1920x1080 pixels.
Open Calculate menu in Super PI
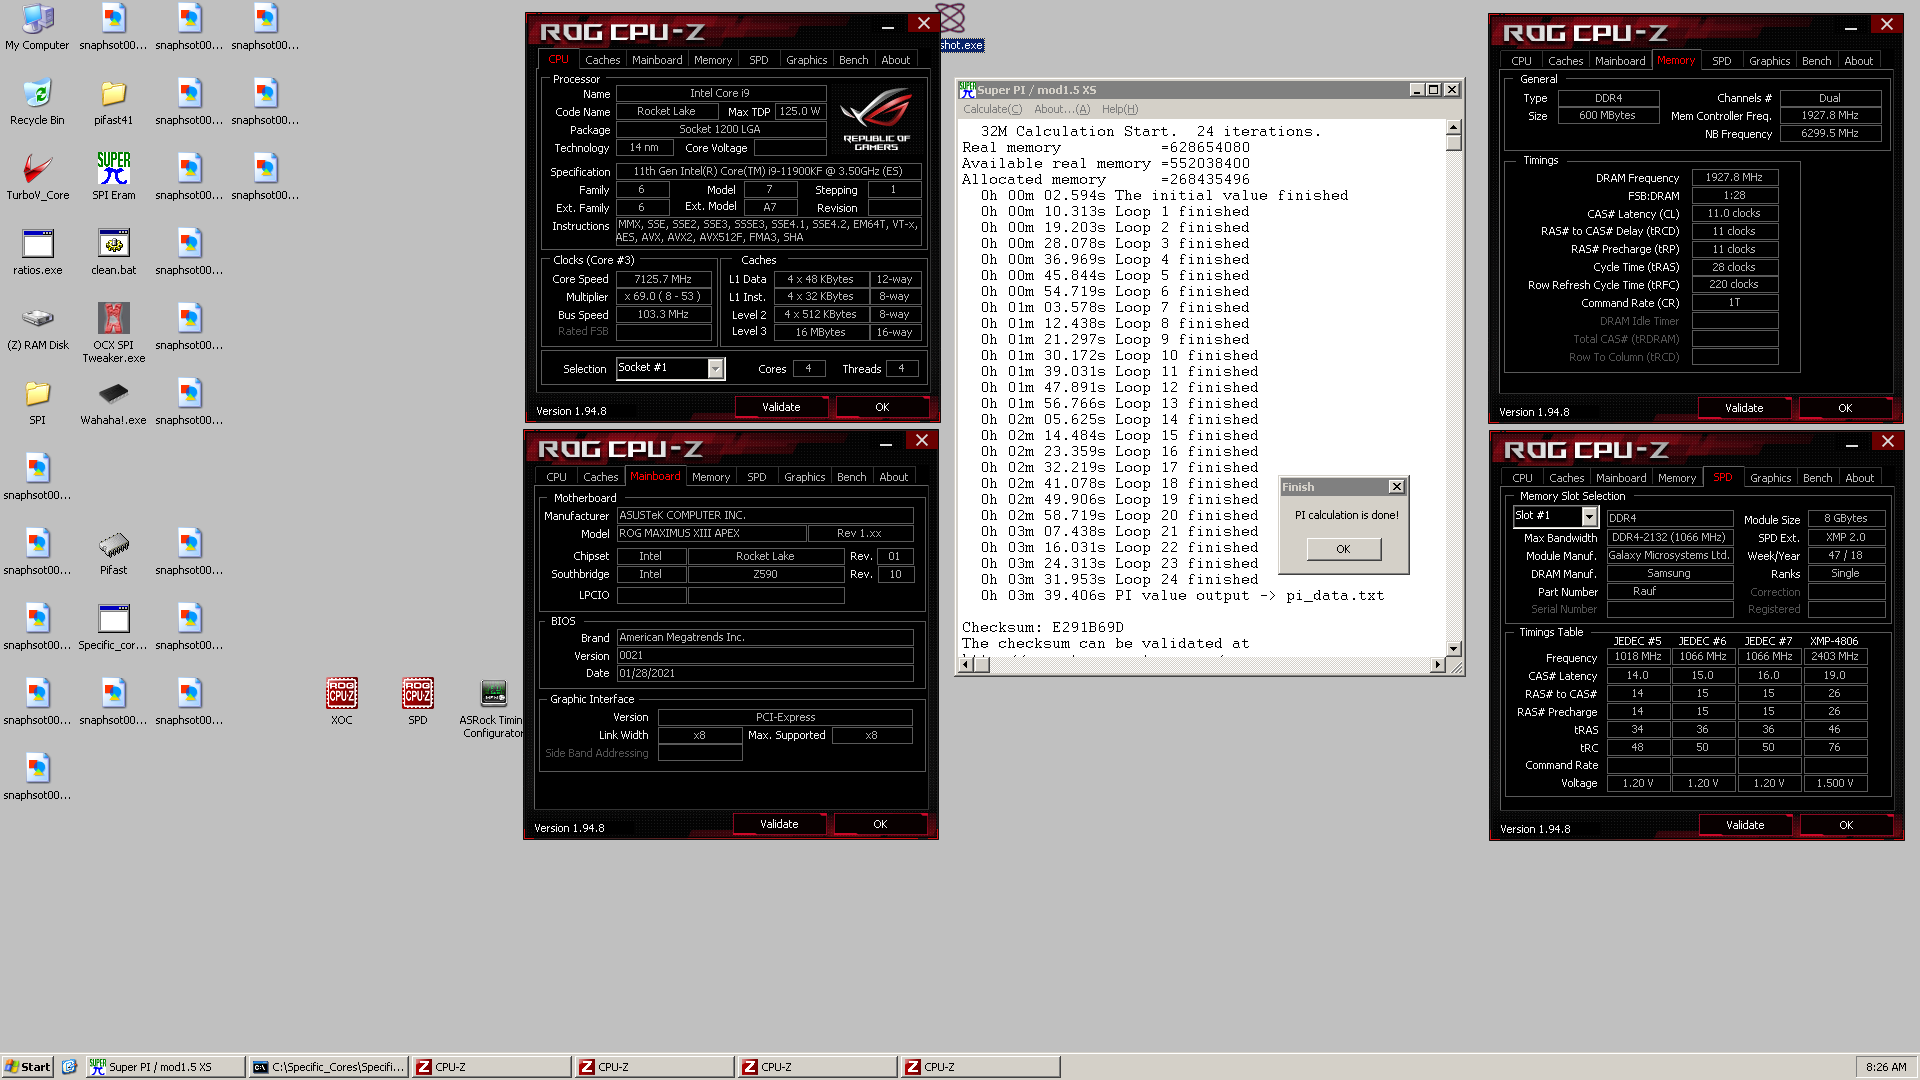click(992, 109)
